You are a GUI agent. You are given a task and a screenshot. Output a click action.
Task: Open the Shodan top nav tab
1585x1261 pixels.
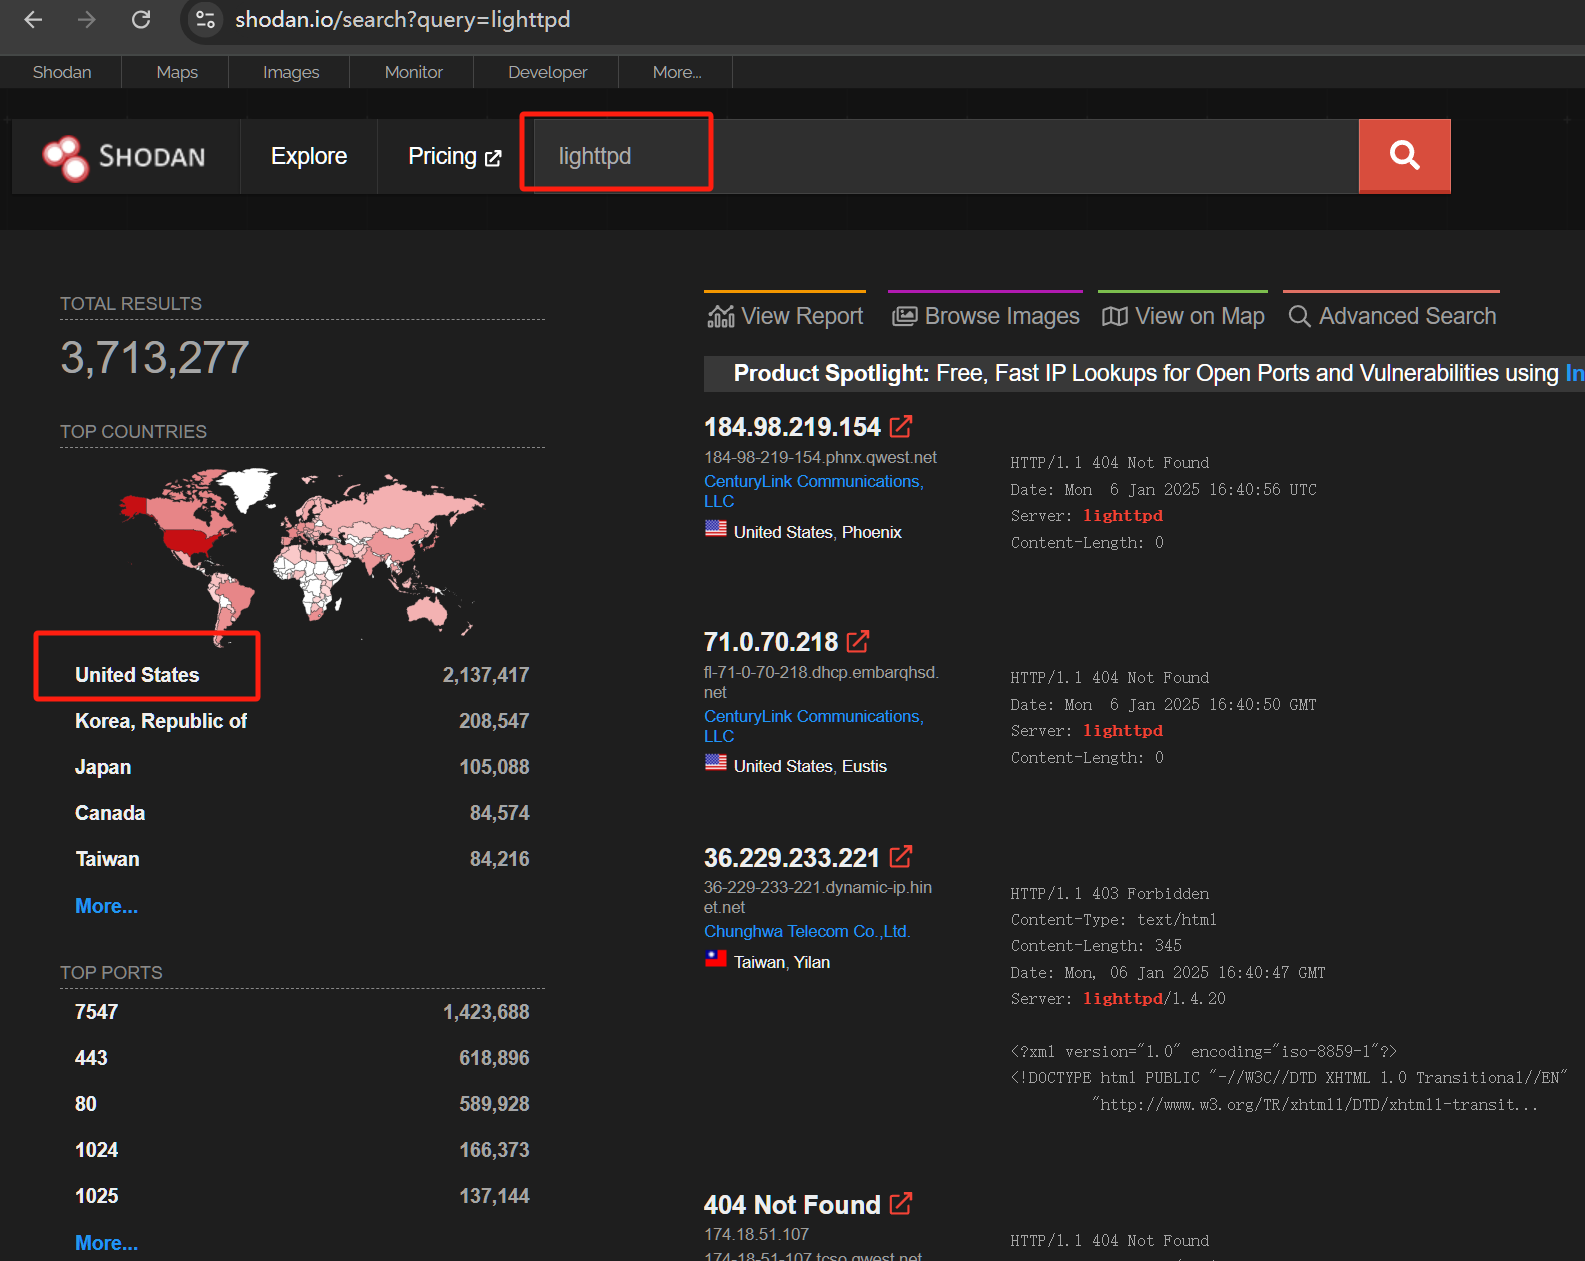coord(62,72)
